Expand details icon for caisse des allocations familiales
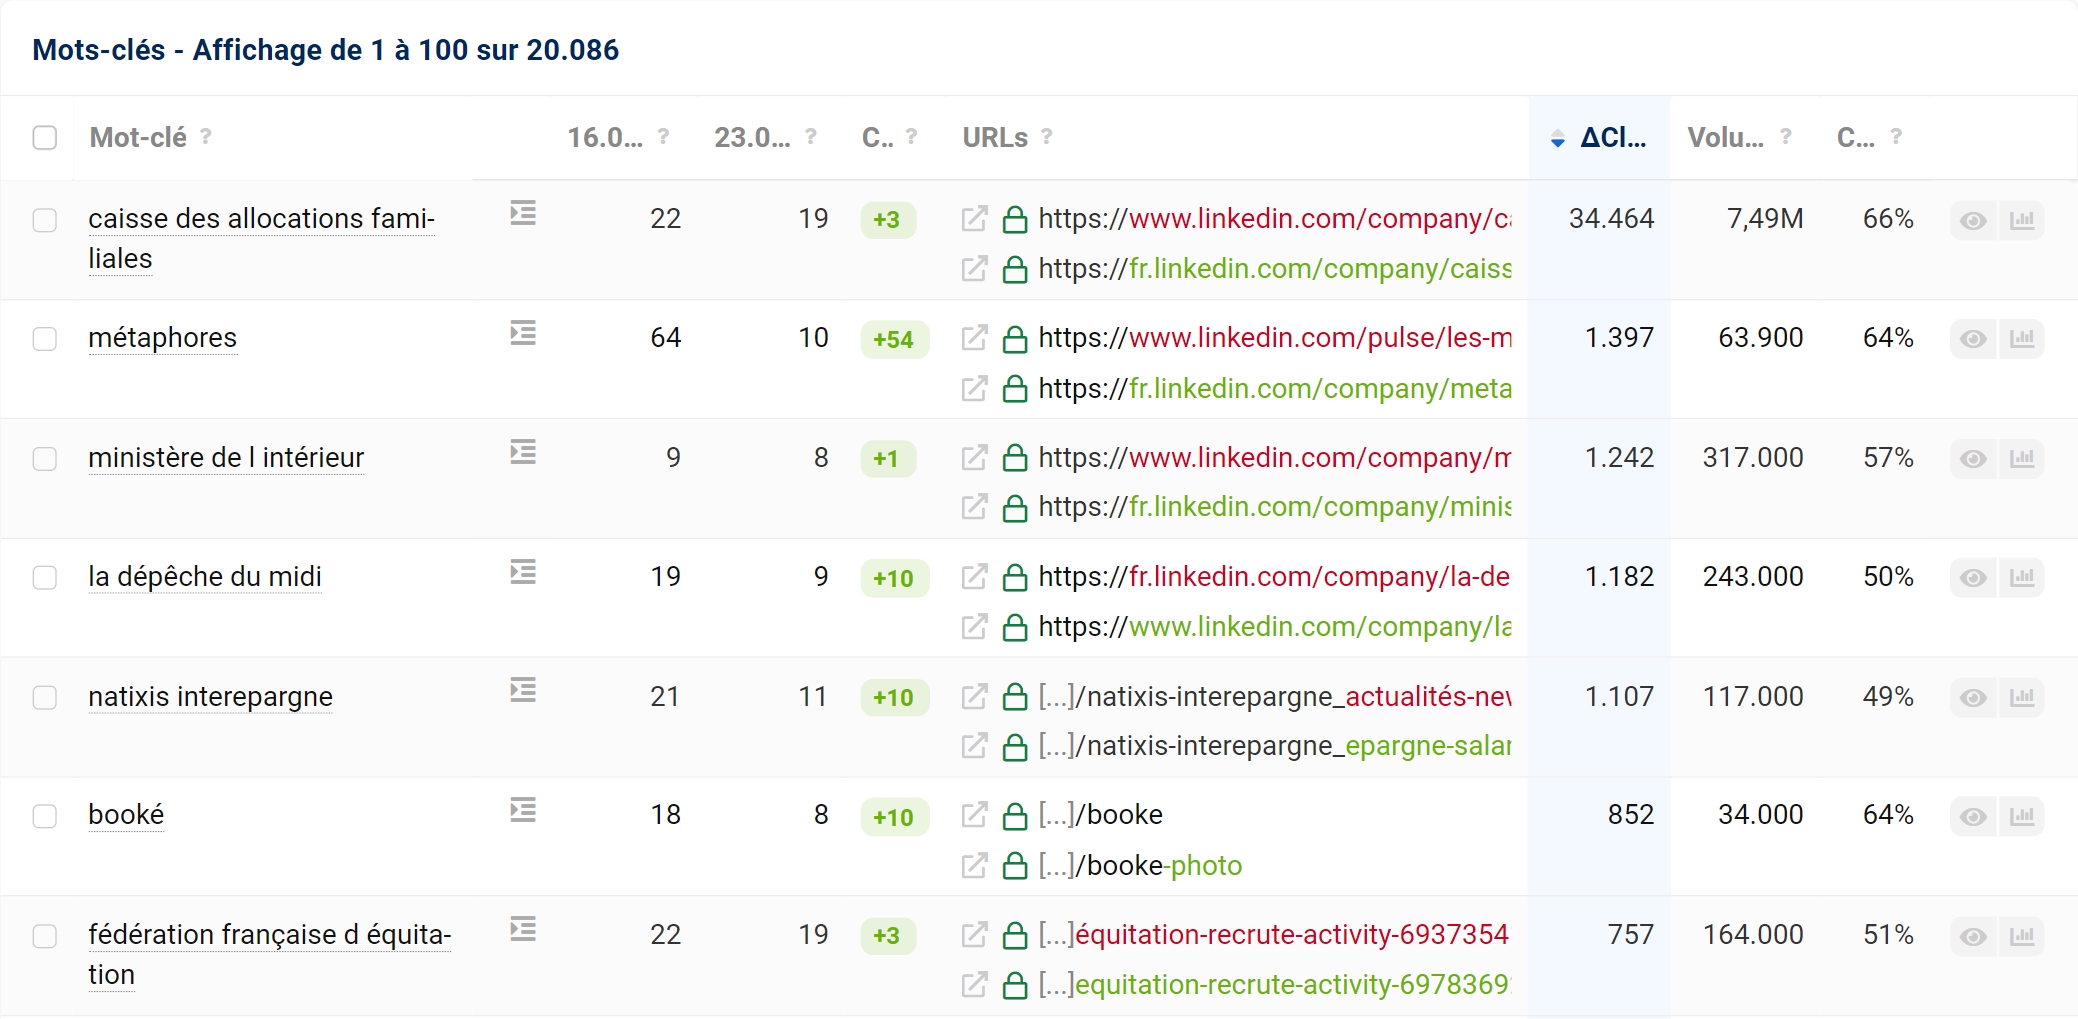This screenshot has width=2078, height=1019. point(523,213)
